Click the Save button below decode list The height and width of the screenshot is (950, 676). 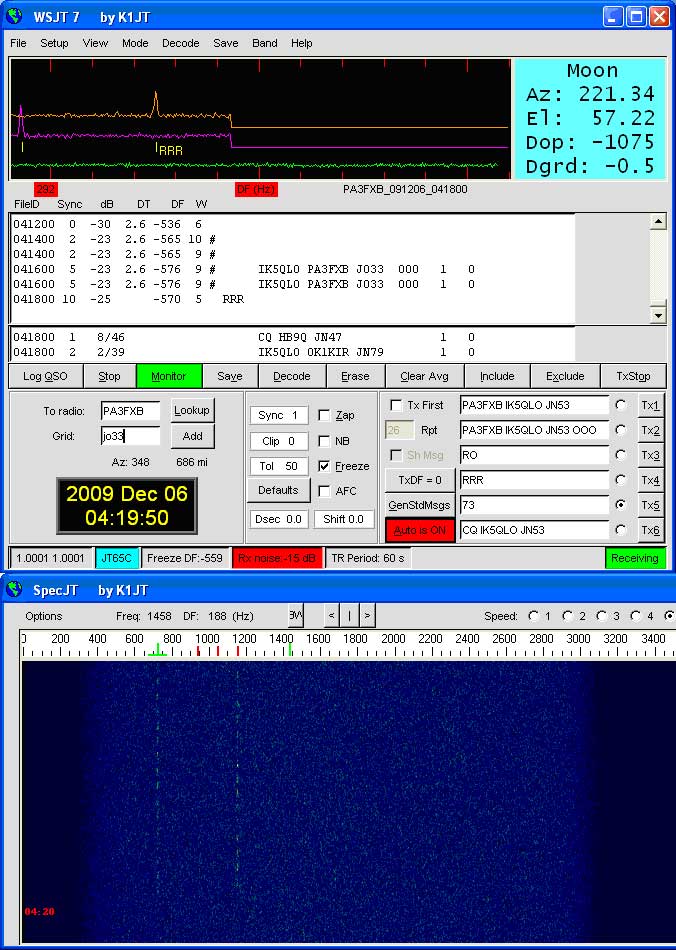pyautogui.click(x=230, y=376)
